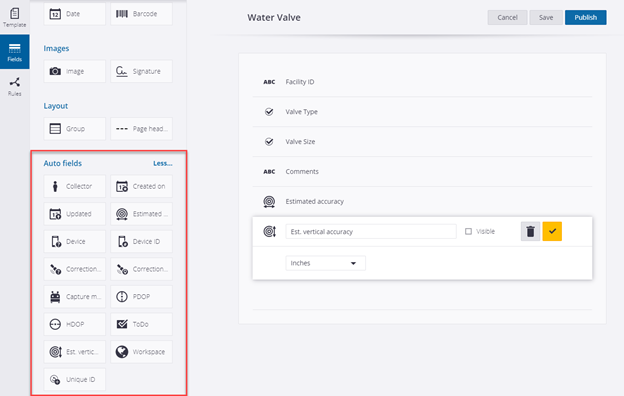
Task: Insert the ToDo auto field
Action: coord(141,324)
